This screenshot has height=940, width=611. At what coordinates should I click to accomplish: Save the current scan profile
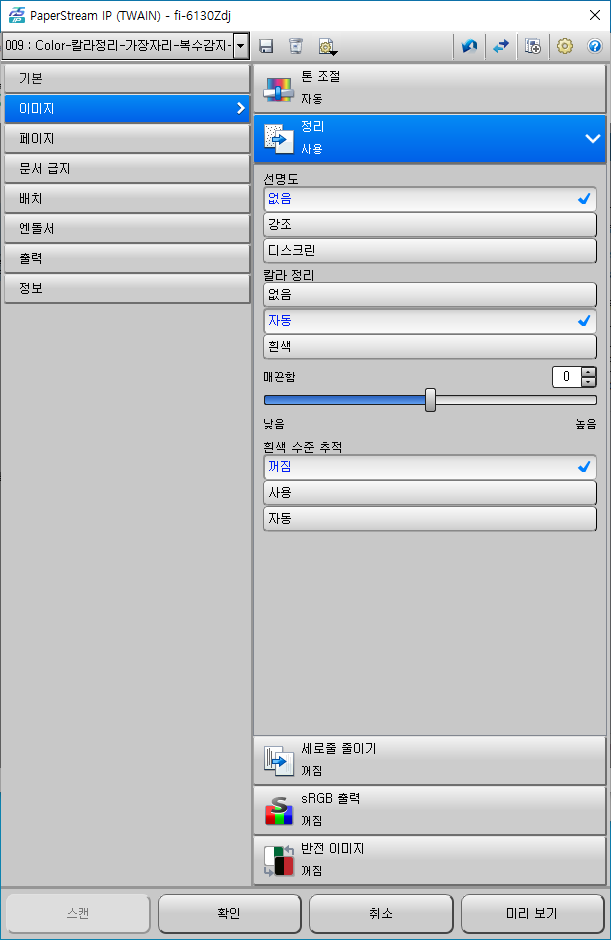(266, 46)
